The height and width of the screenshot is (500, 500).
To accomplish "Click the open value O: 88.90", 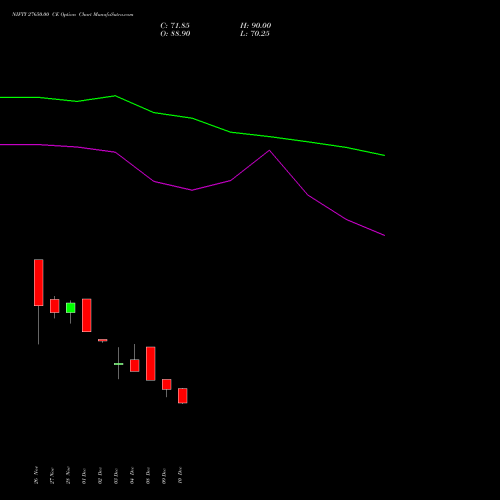I will [175, 34].
